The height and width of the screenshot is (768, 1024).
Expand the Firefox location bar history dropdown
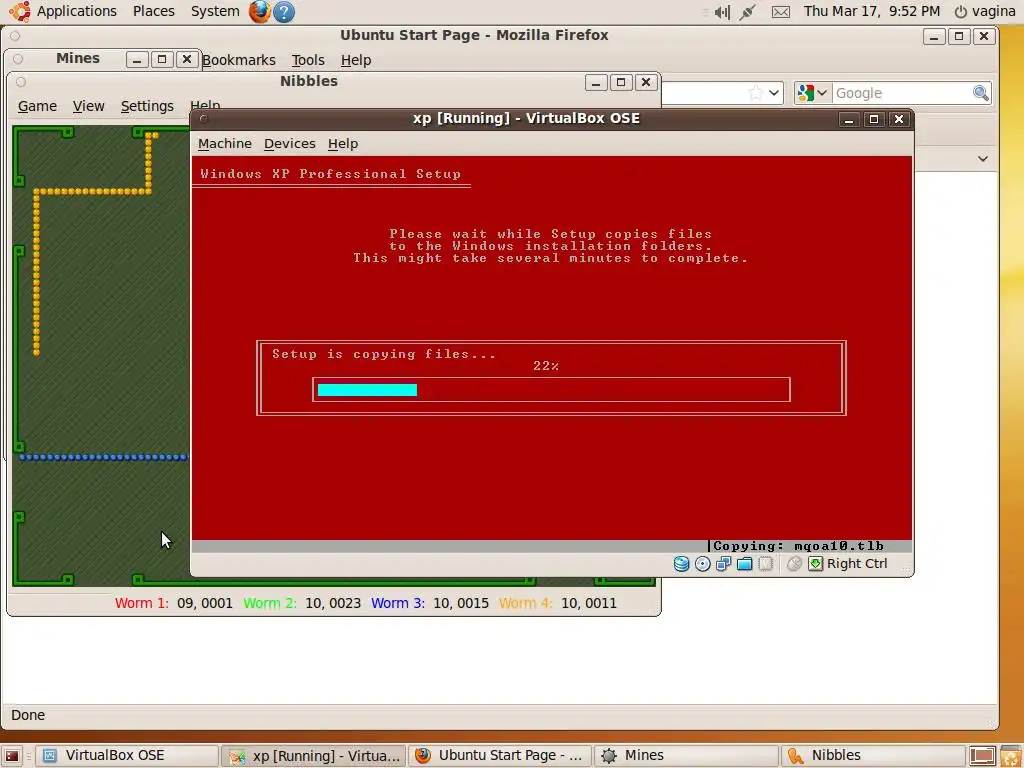(774, 93)
